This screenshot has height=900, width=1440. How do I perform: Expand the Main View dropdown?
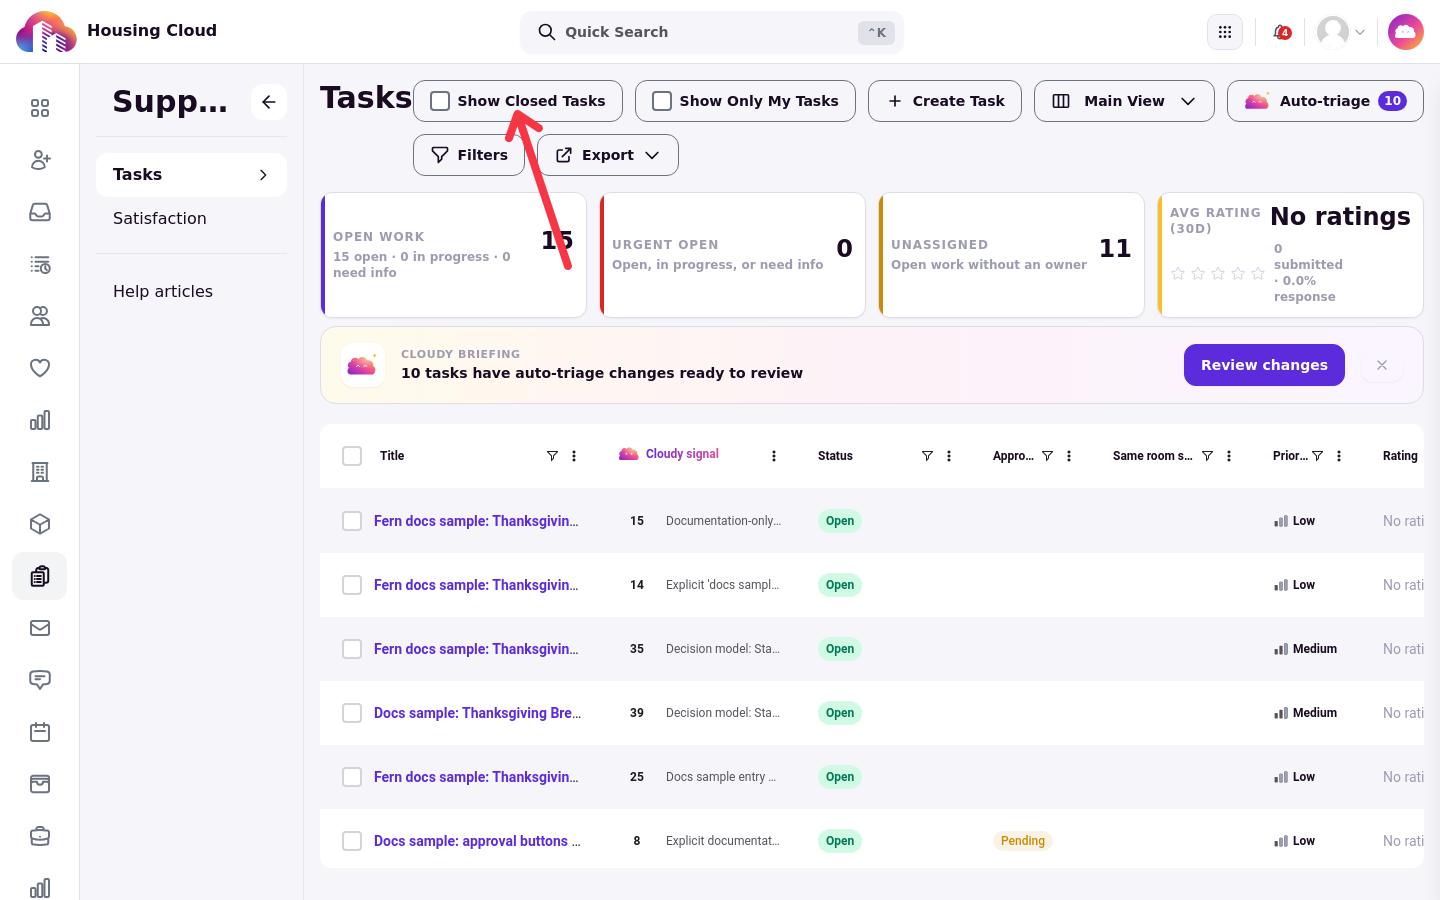tap(1124, 101)
